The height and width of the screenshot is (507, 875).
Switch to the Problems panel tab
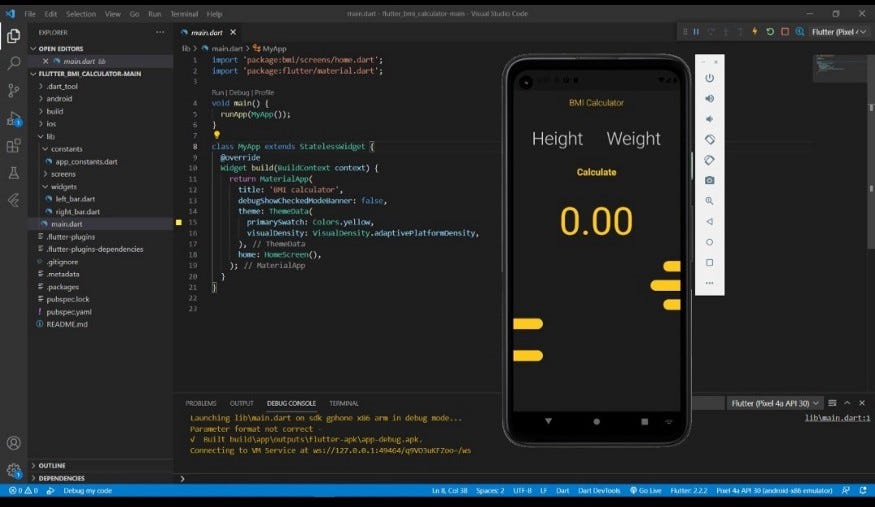click(201, 403)
